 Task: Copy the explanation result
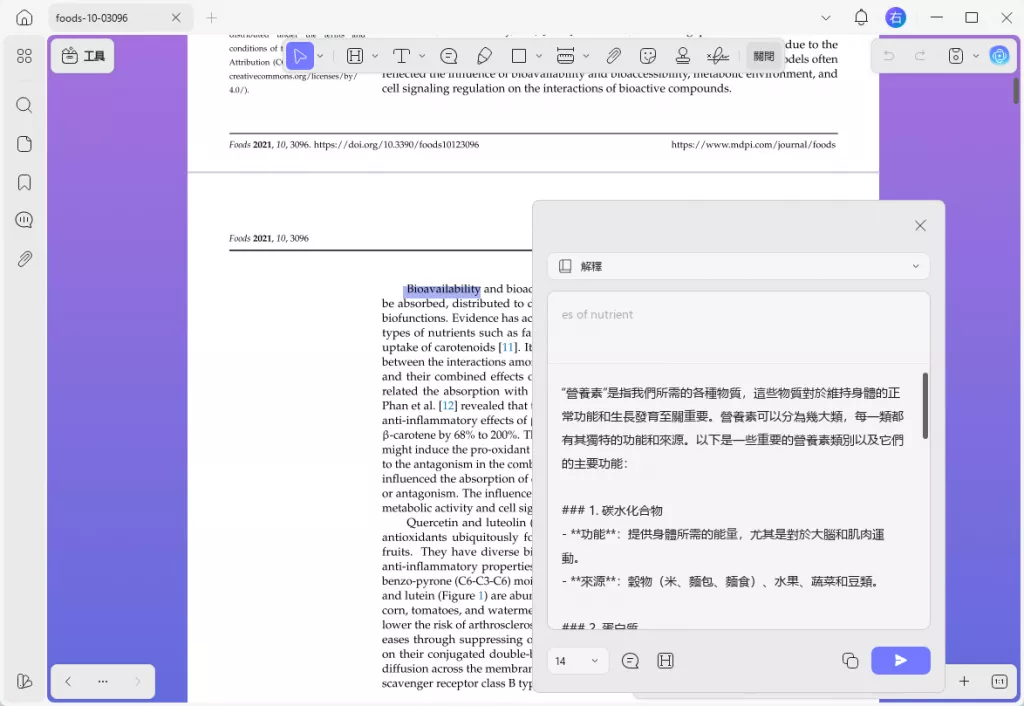(850, 661)
